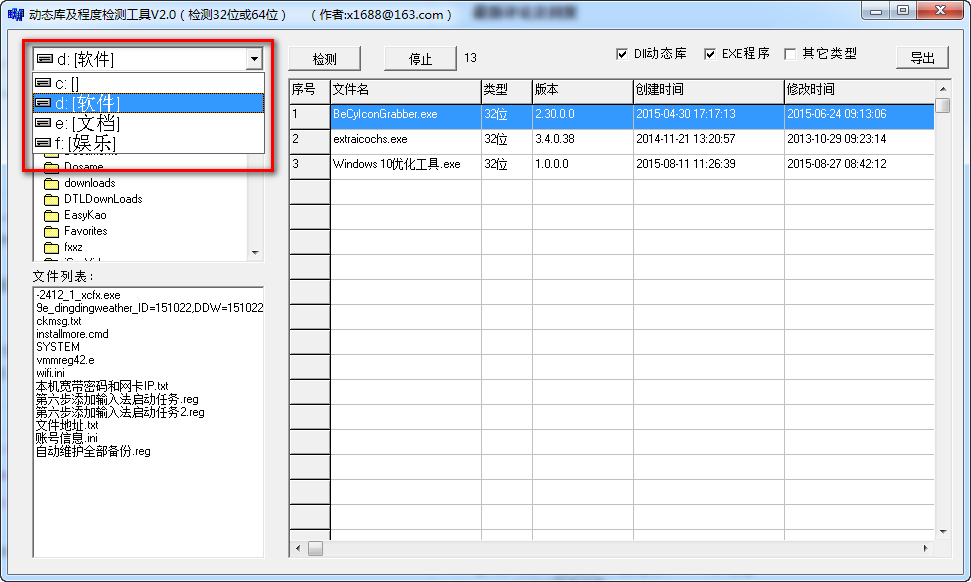Select 第六步添加输入法启动任务.reg file
Image resolution: width=971 pixels, height=582 pixels.
coord(116,399)
